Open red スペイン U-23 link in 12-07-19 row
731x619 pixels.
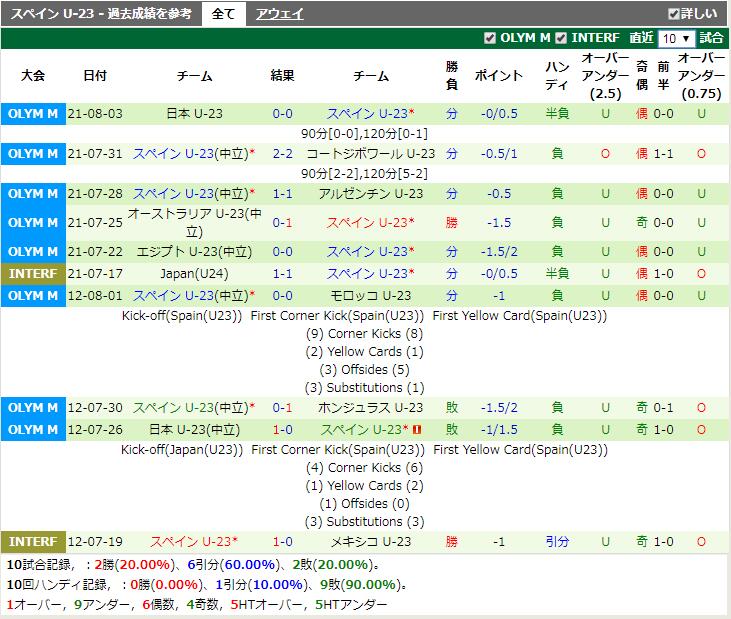[191, 542]
